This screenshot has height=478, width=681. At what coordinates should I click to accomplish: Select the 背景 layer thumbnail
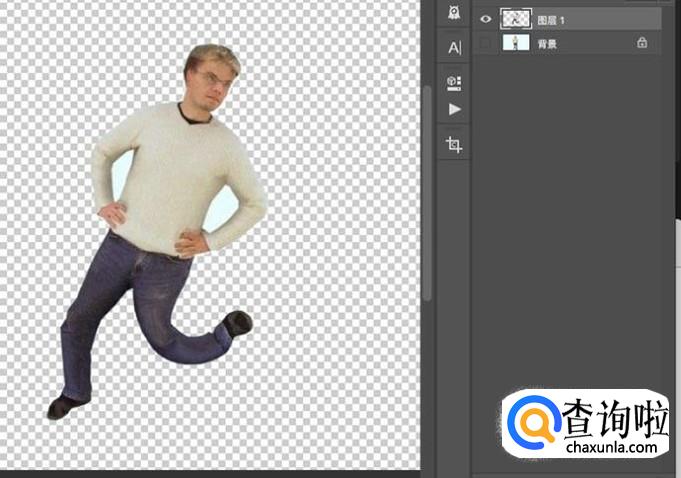[x=515, y=44]
